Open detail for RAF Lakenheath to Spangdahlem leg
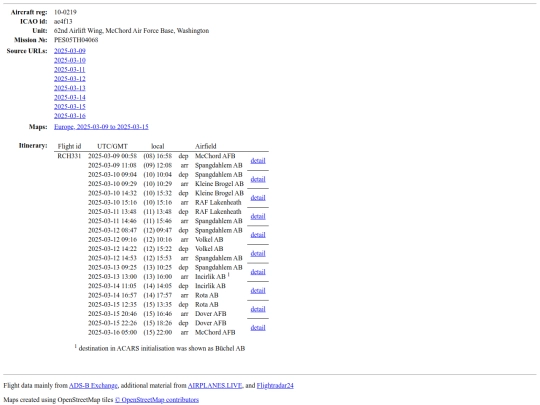 coord(258,216)
